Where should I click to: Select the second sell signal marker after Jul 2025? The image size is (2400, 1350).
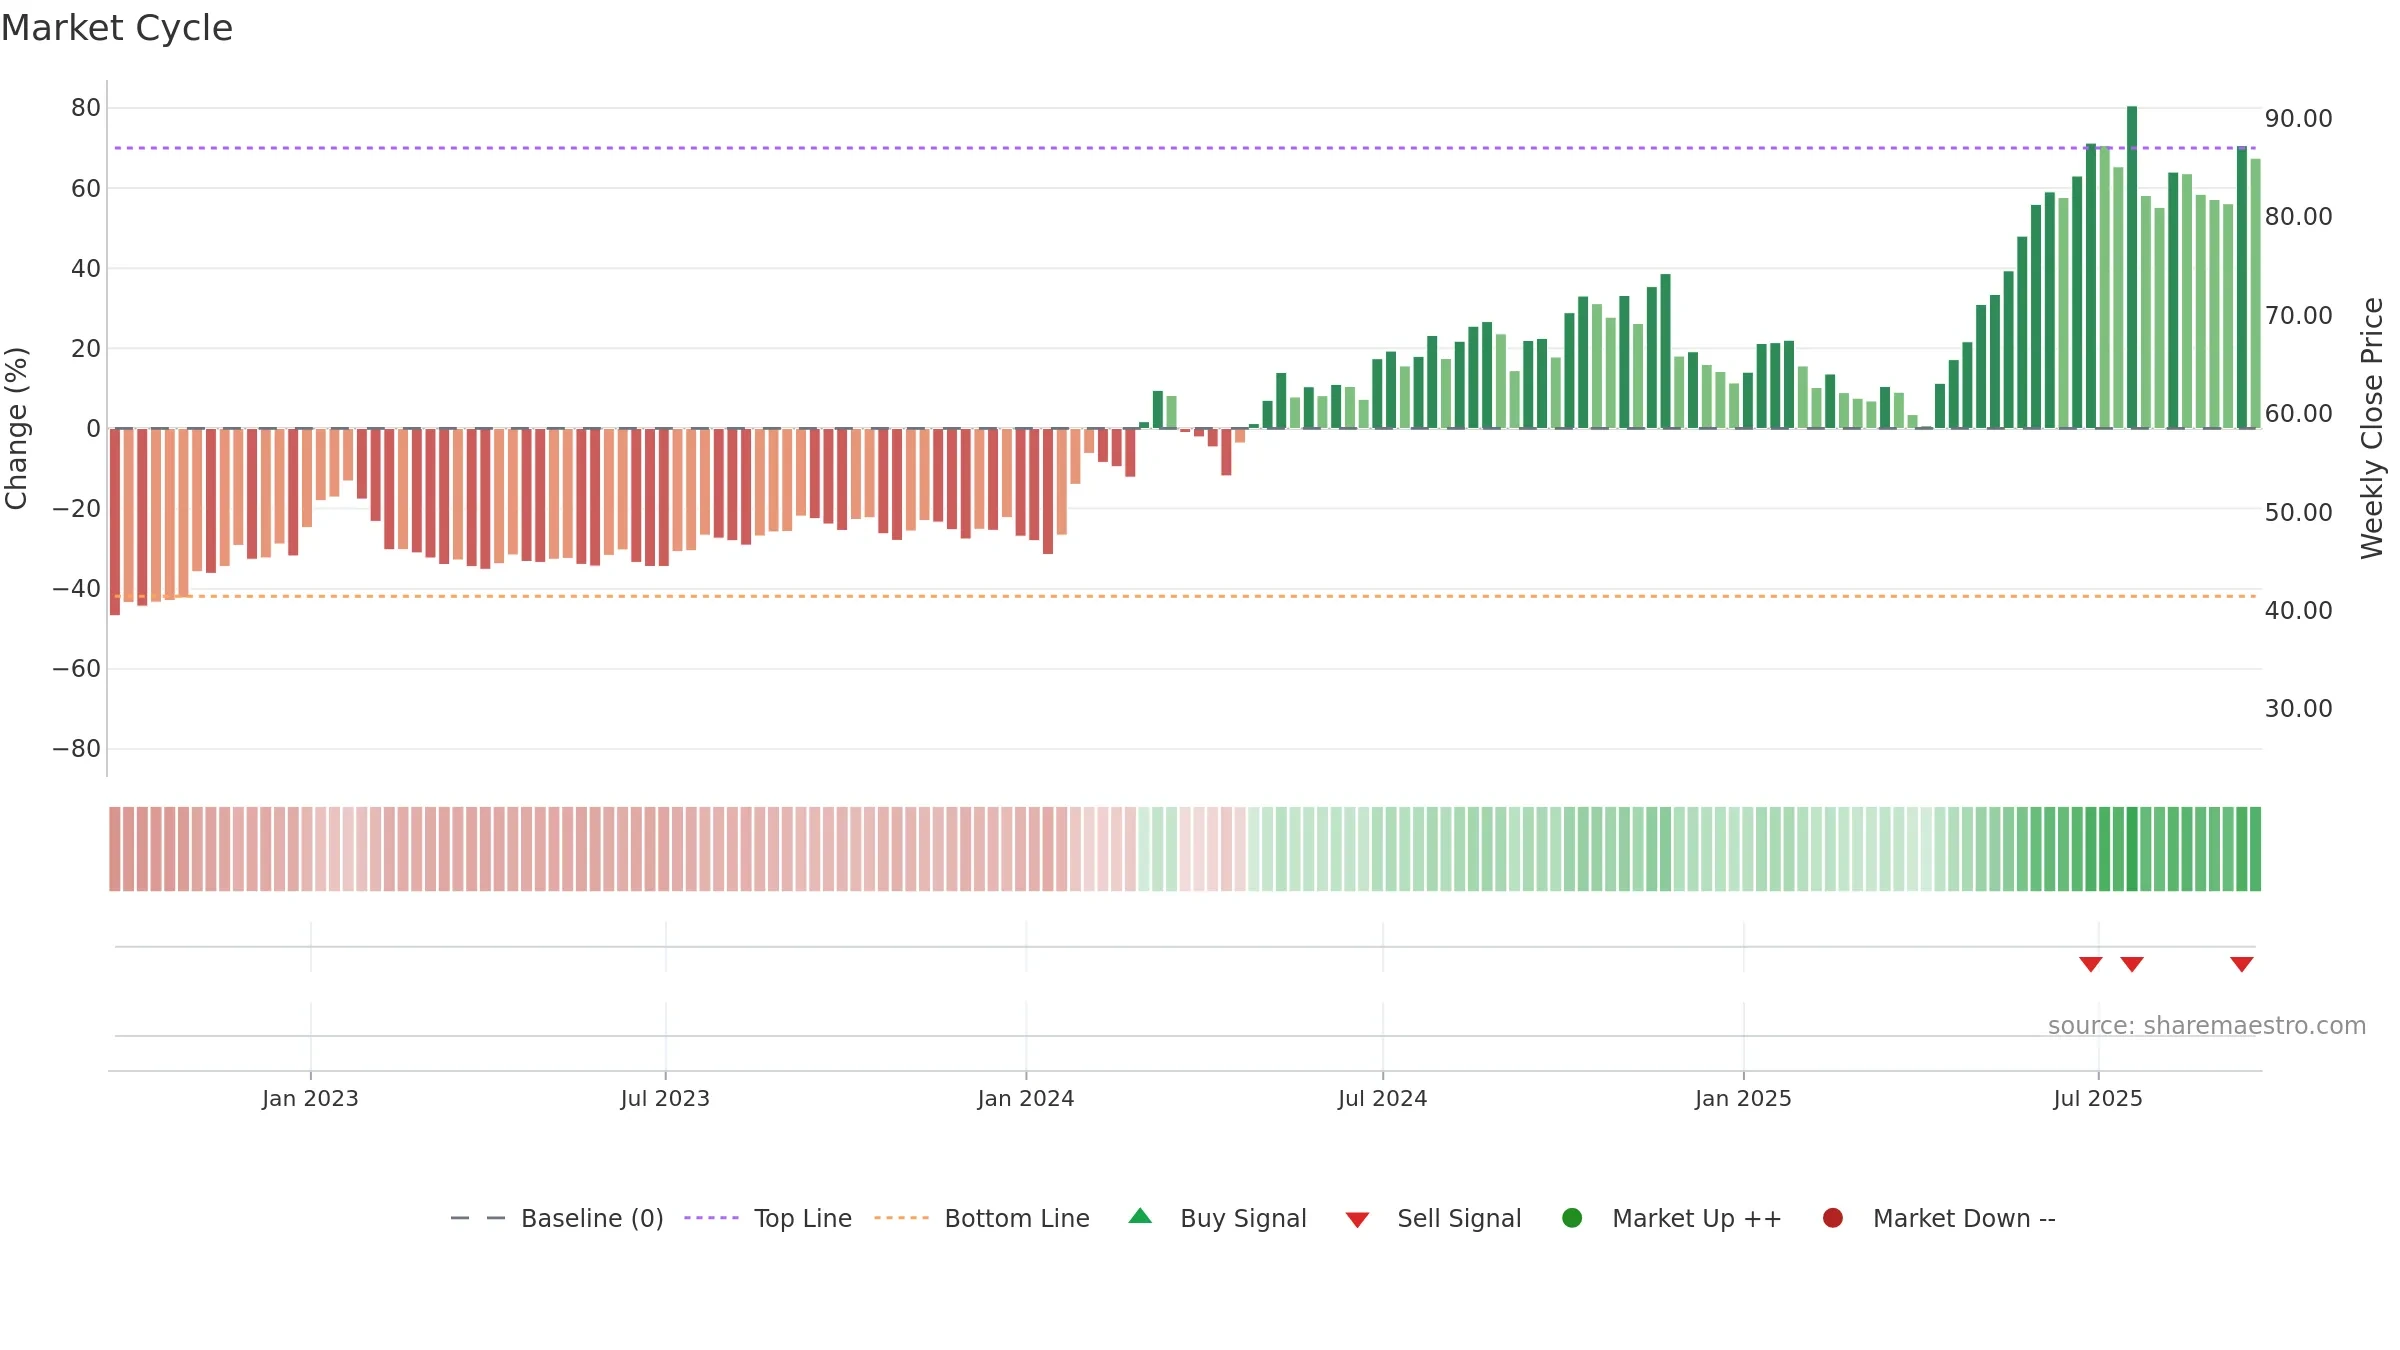tap(2132, 964)
